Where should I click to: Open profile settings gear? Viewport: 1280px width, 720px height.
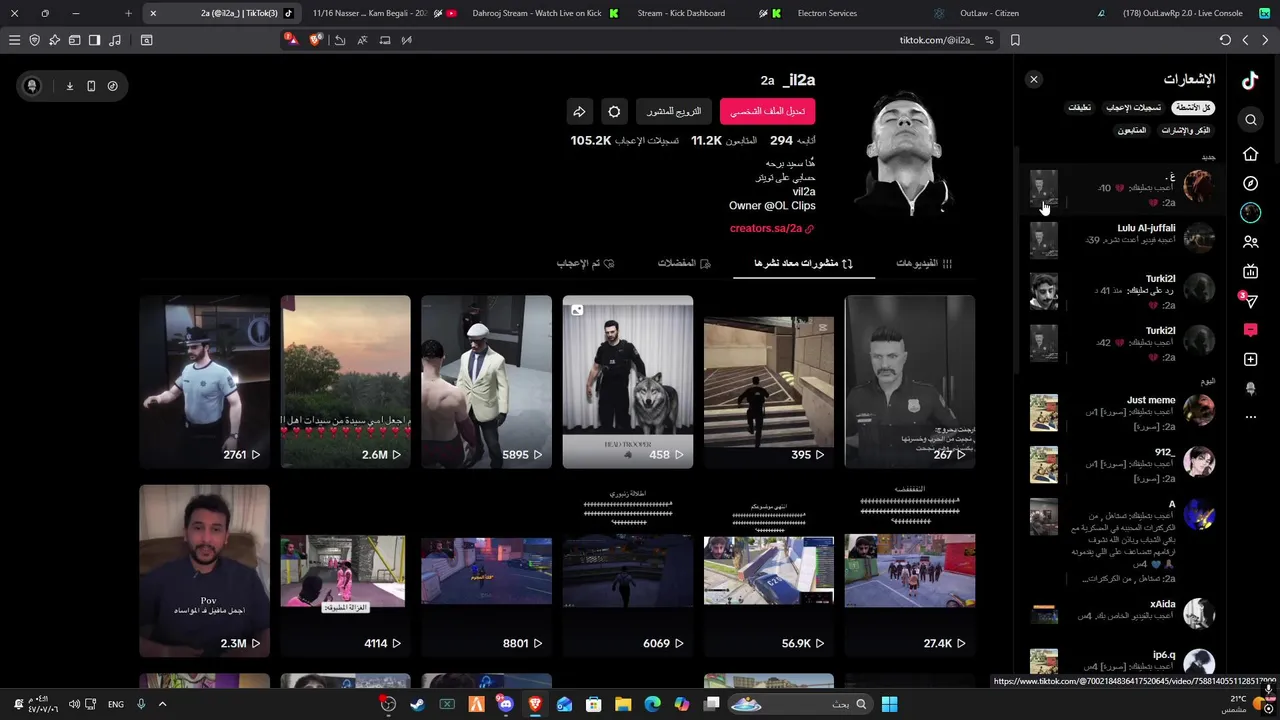click(x=614, y=111)
